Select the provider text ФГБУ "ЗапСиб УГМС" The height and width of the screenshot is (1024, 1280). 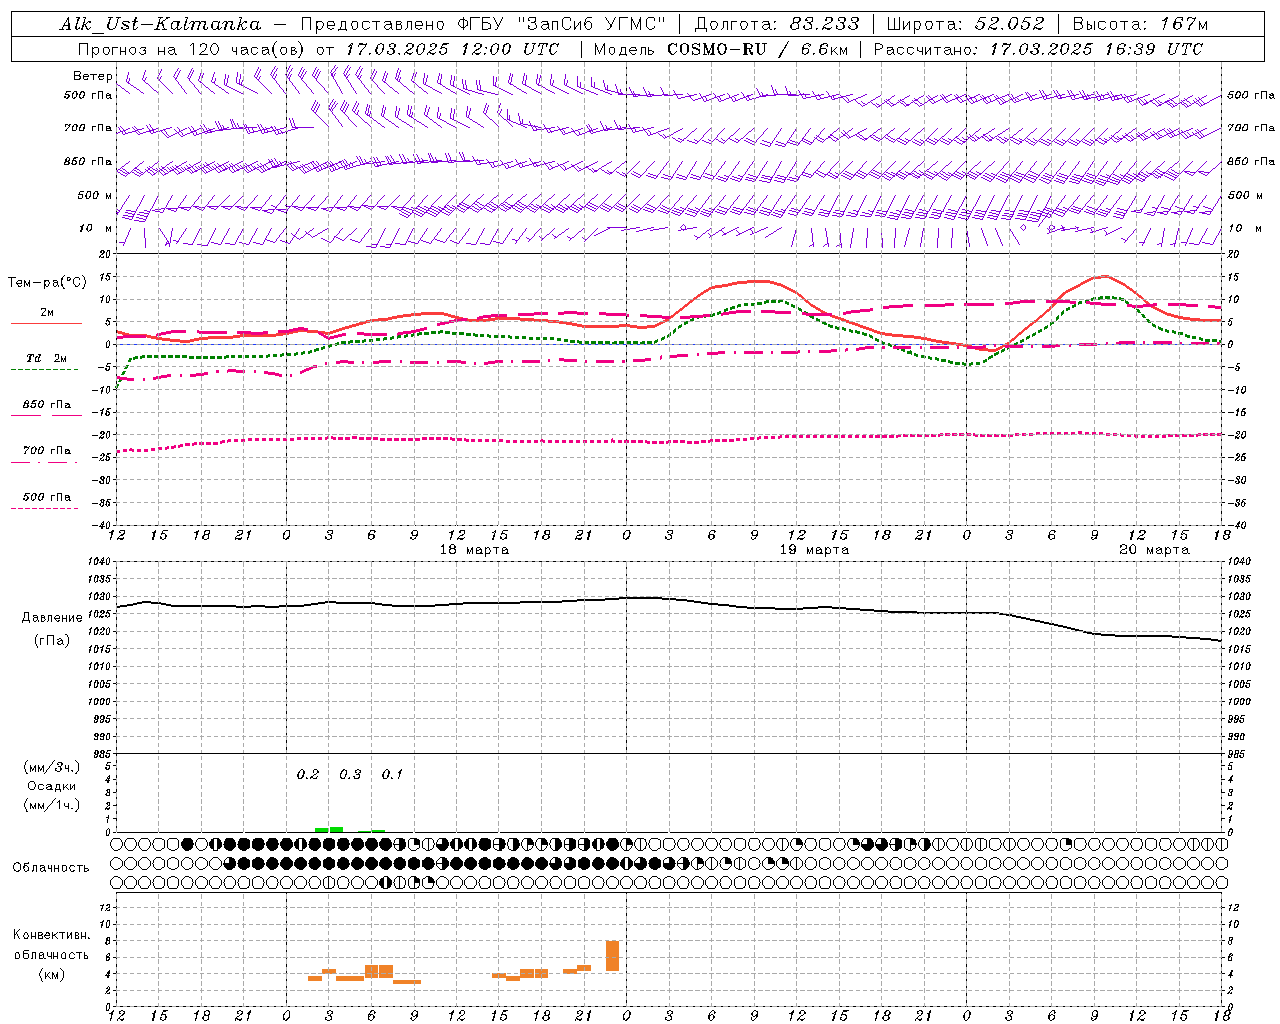point(562,24)
